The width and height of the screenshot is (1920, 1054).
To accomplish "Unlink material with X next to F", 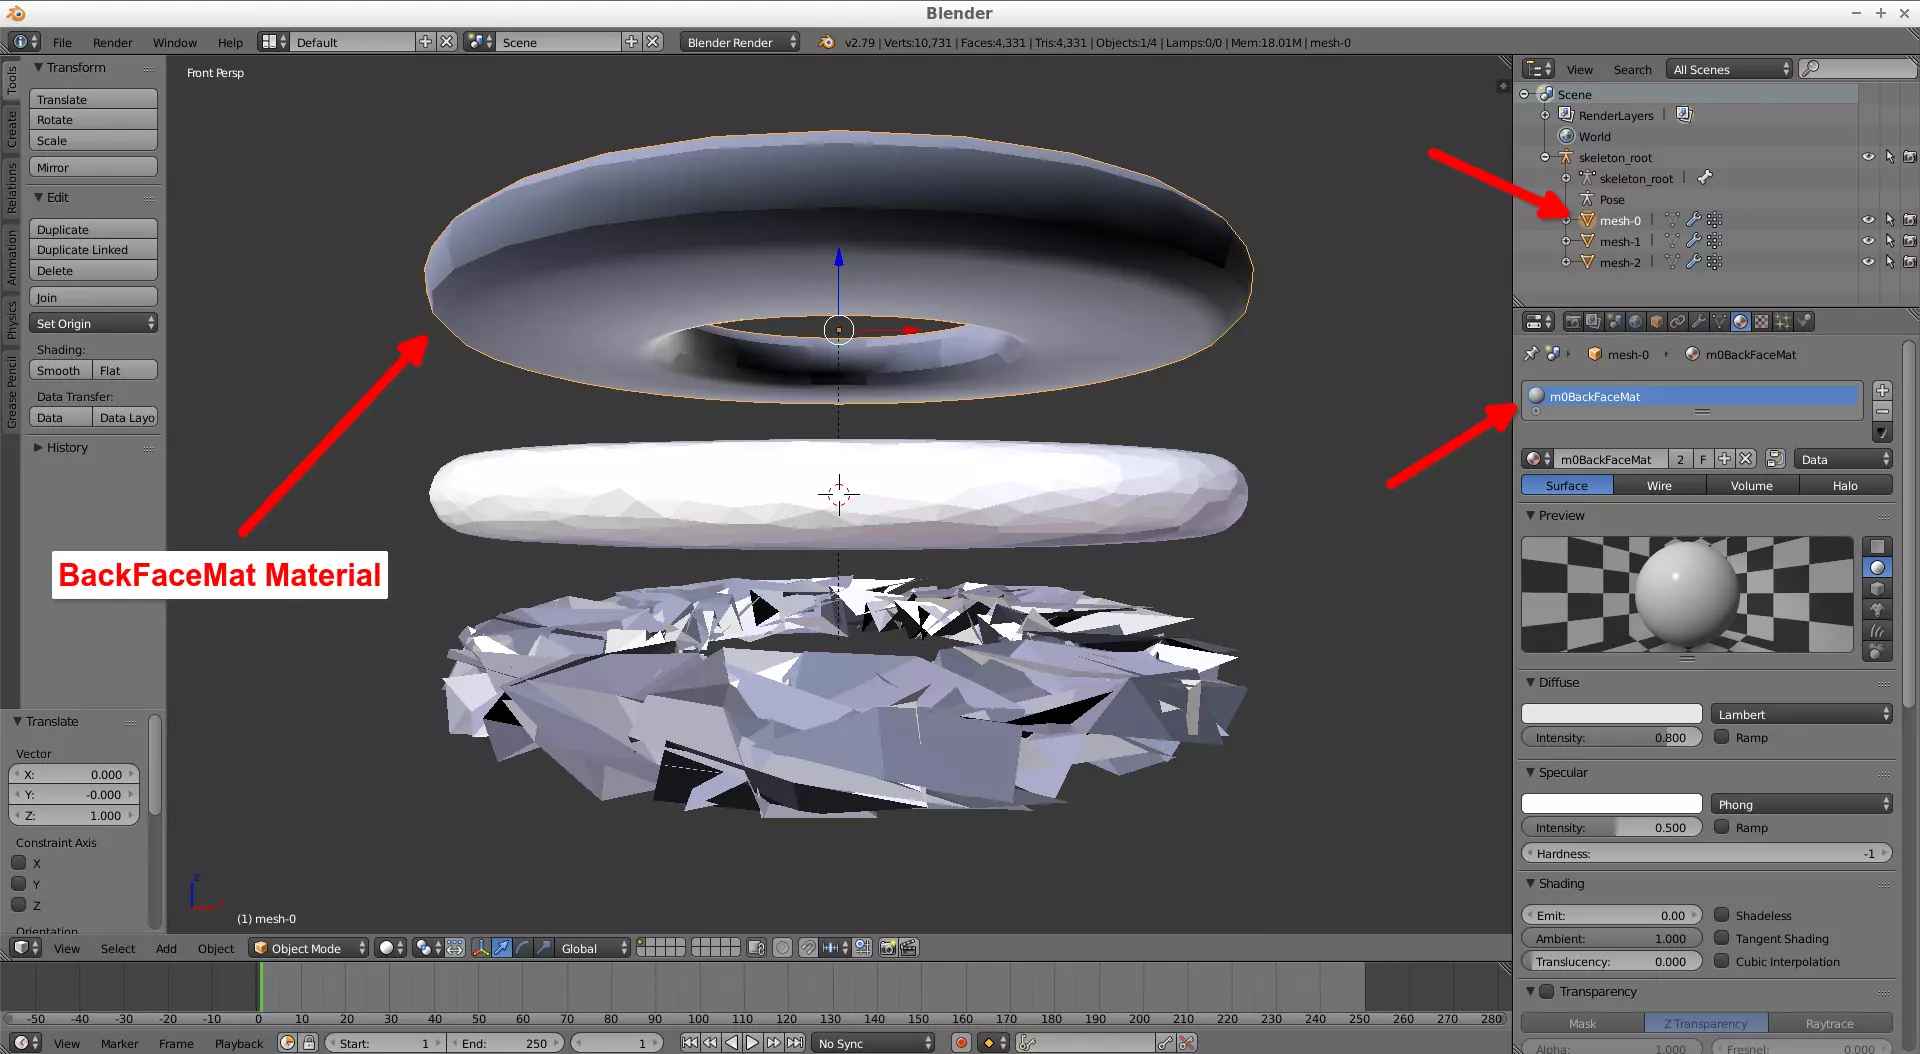I will click(x=1746, y=459).
